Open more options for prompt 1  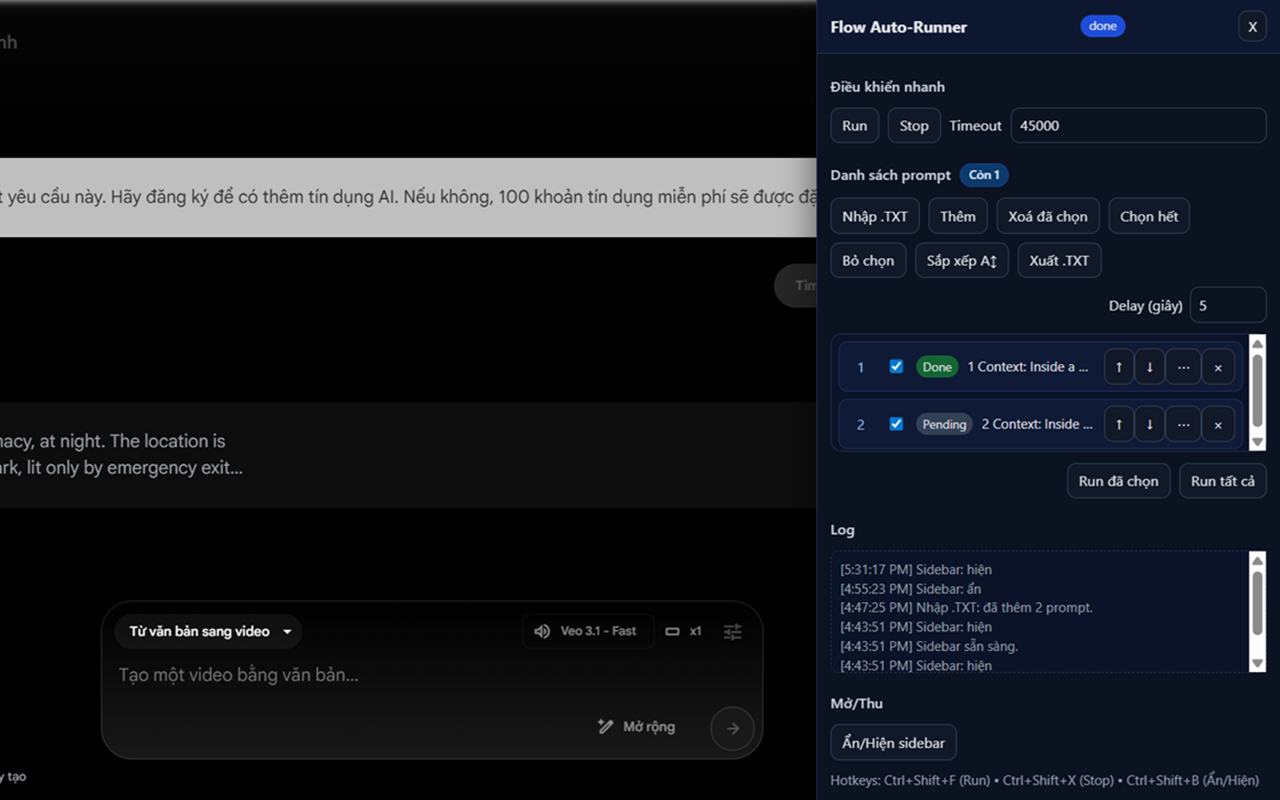tap(1183, 367)
